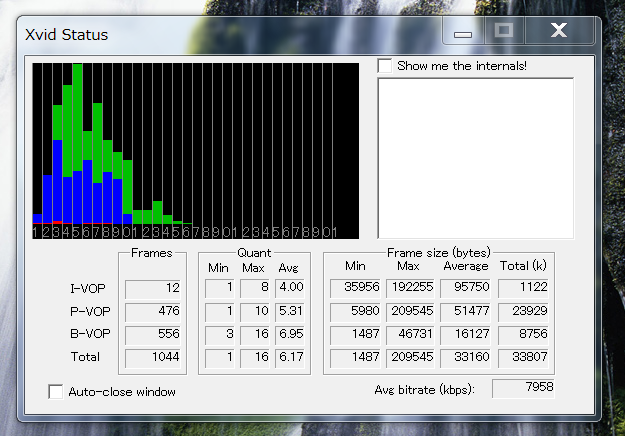Click B-VOP max frame size 46731
This screenshot has width=625, height=436.
coord(410,335)
